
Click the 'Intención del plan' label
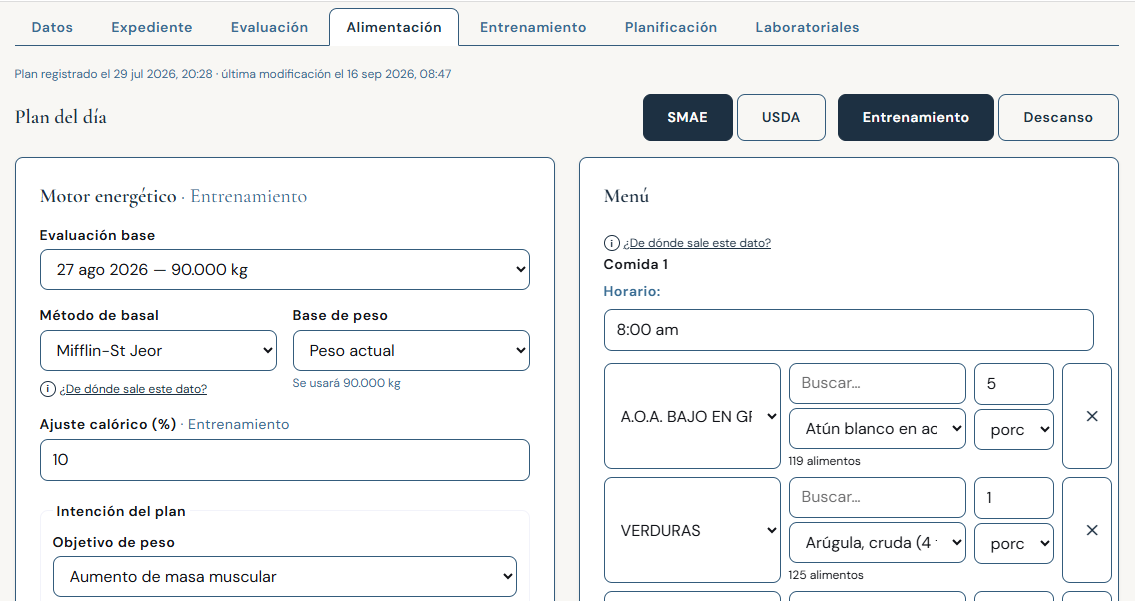121,511
